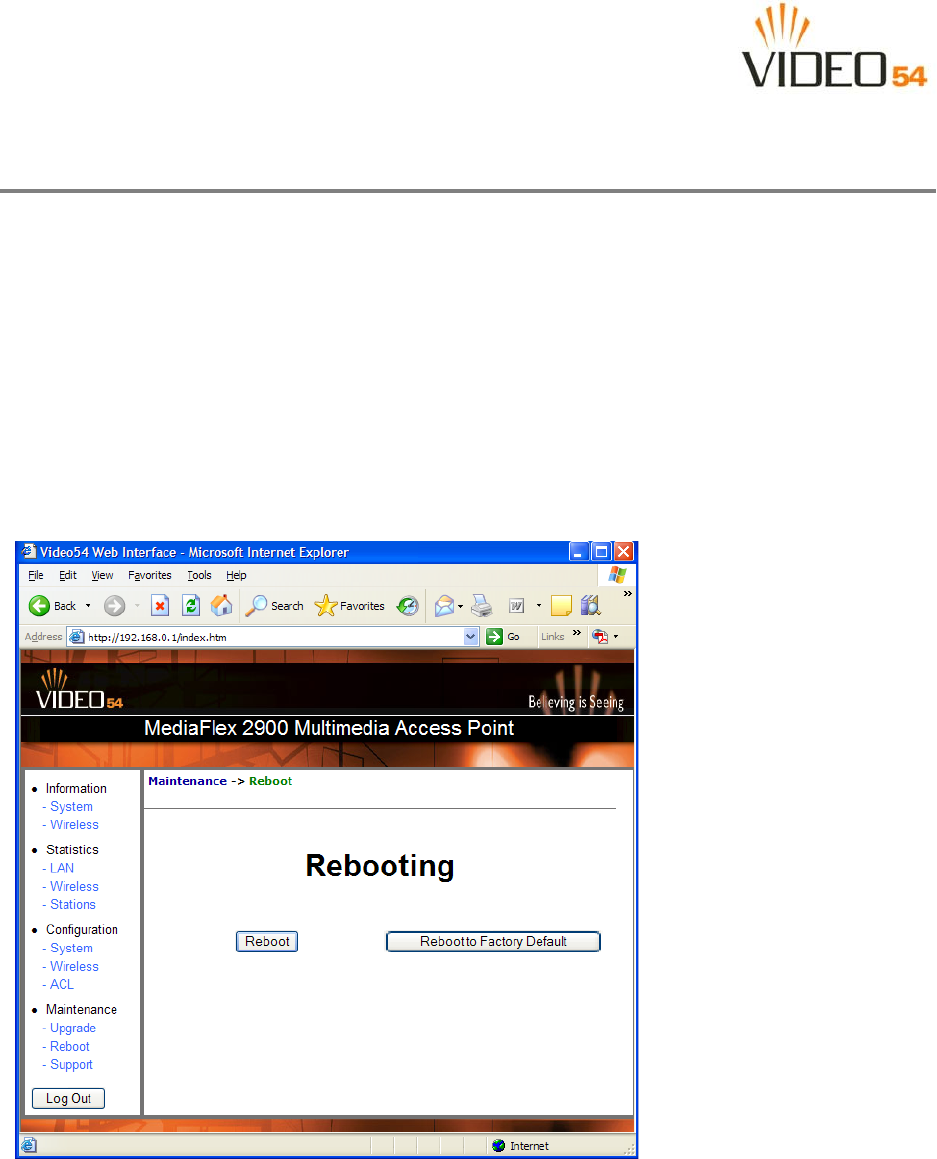Open Support maintenance link

(71, 1064)
